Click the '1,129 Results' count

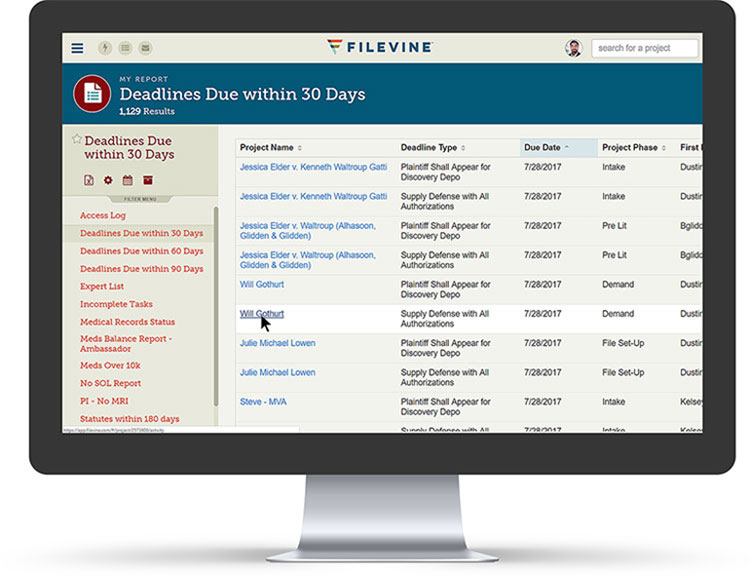pyautogui.click(x=147, y=111)
